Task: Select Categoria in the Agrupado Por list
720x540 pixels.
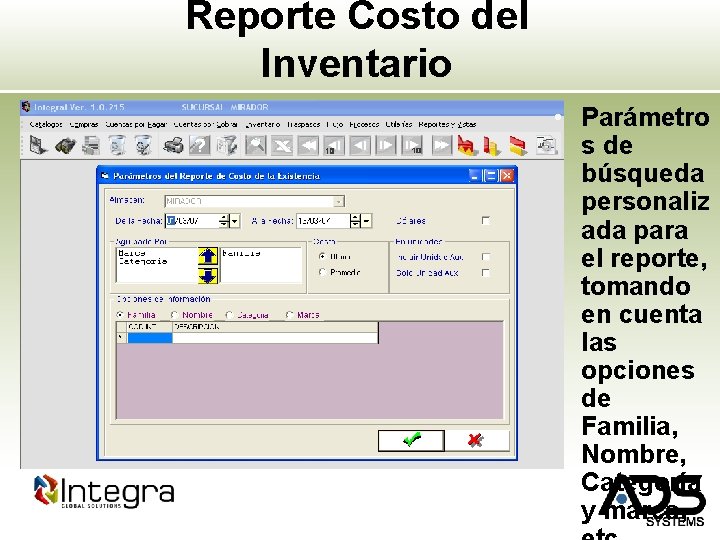Action: [142, 261]
